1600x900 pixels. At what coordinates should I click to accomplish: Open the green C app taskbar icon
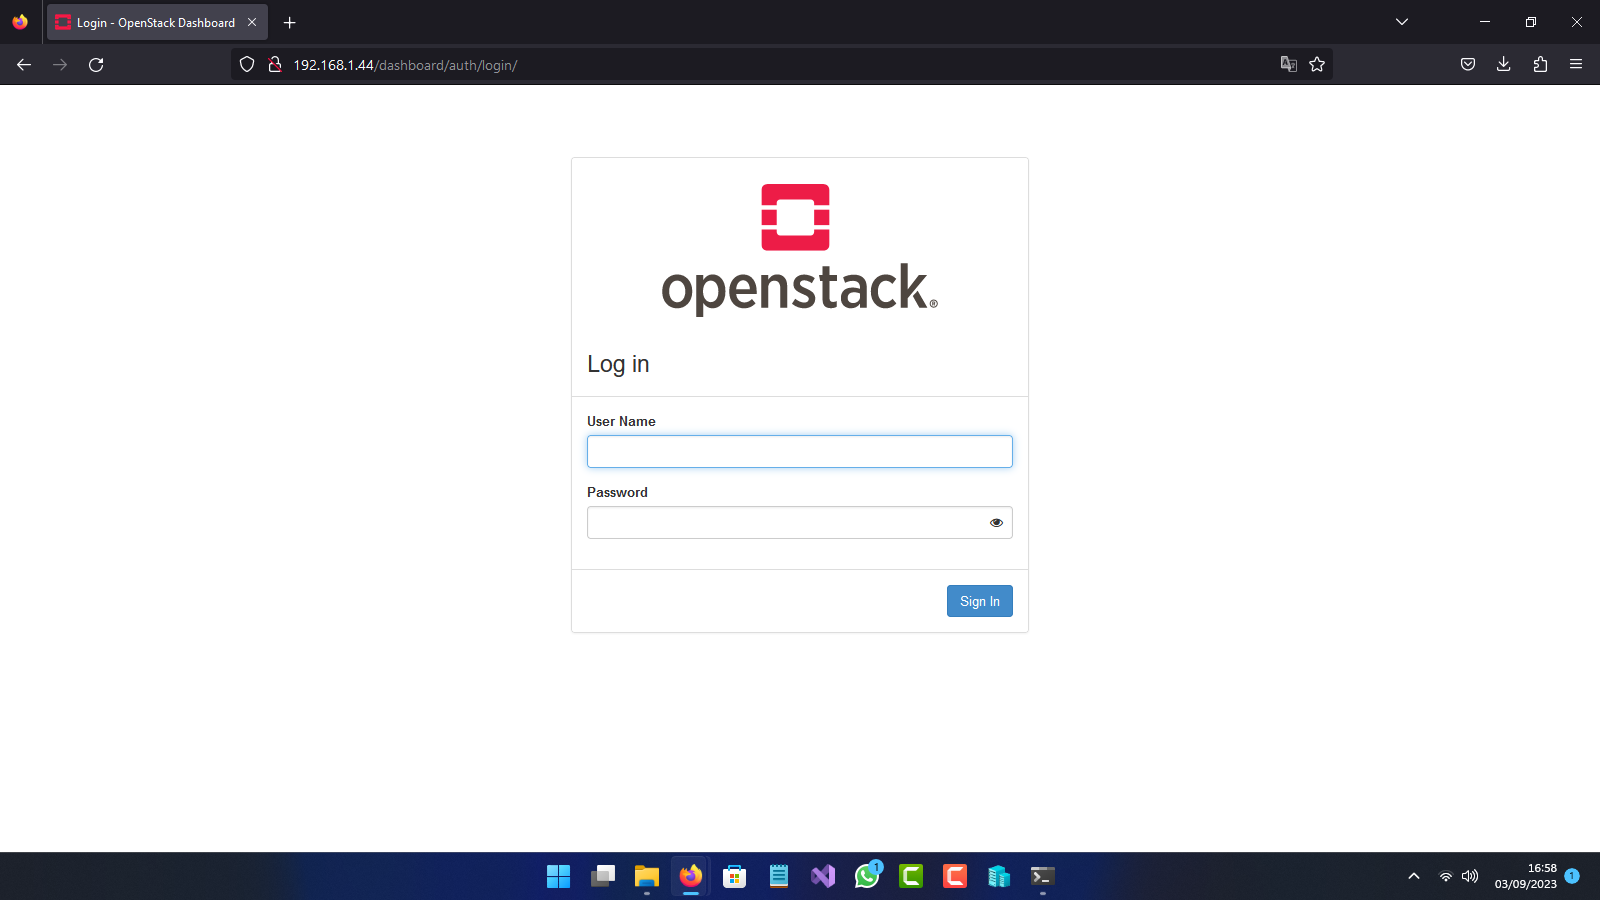click(911, 877)
